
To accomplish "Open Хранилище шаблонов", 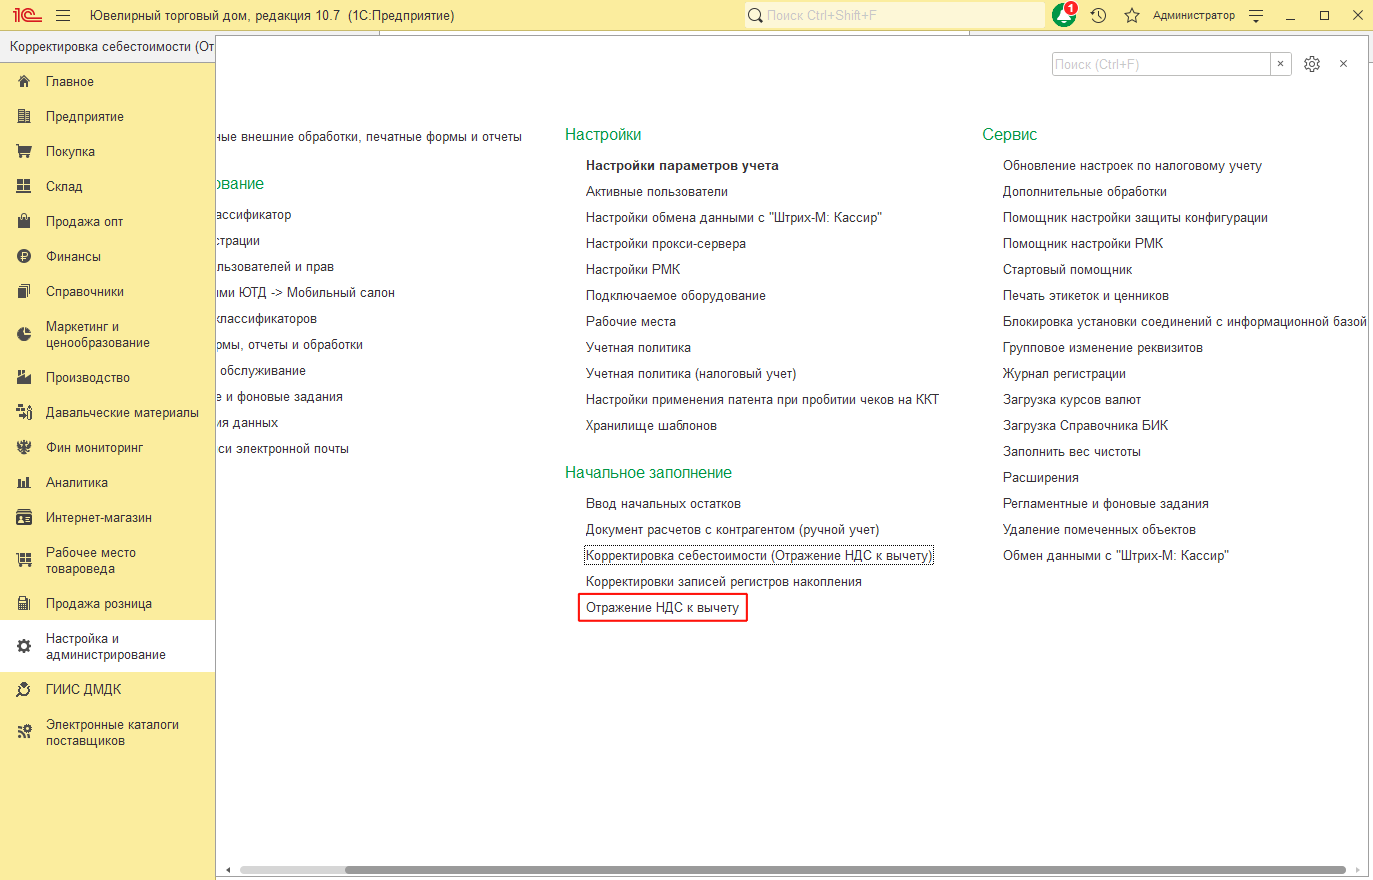I will tap(651, 426).
